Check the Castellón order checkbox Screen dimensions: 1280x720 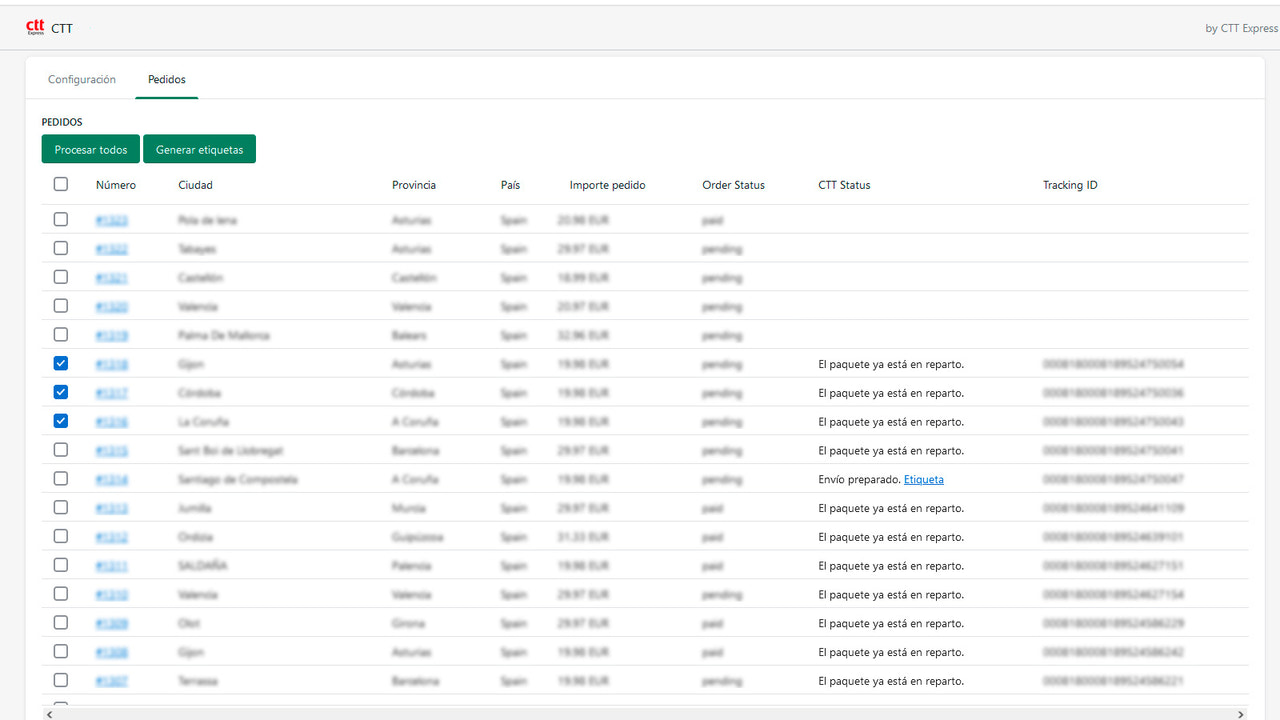(60, 277)
